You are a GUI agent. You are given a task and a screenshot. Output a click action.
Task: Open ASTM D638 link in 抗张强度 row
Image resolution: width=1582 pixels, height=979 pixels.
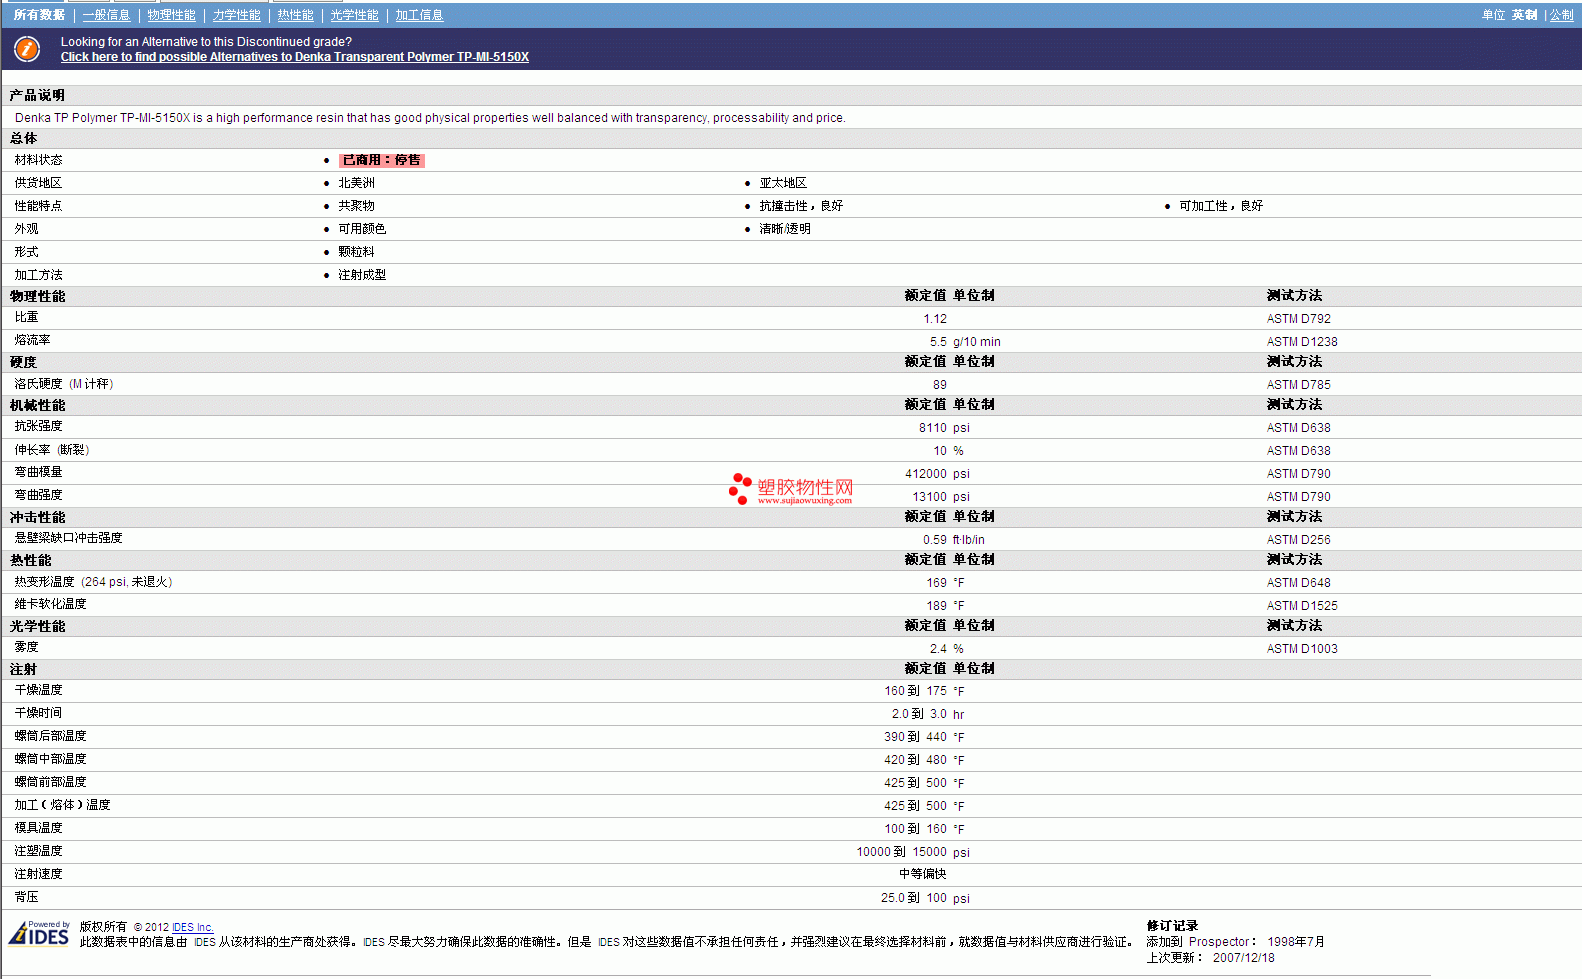pyautogui.click(x=1298, y=428)
